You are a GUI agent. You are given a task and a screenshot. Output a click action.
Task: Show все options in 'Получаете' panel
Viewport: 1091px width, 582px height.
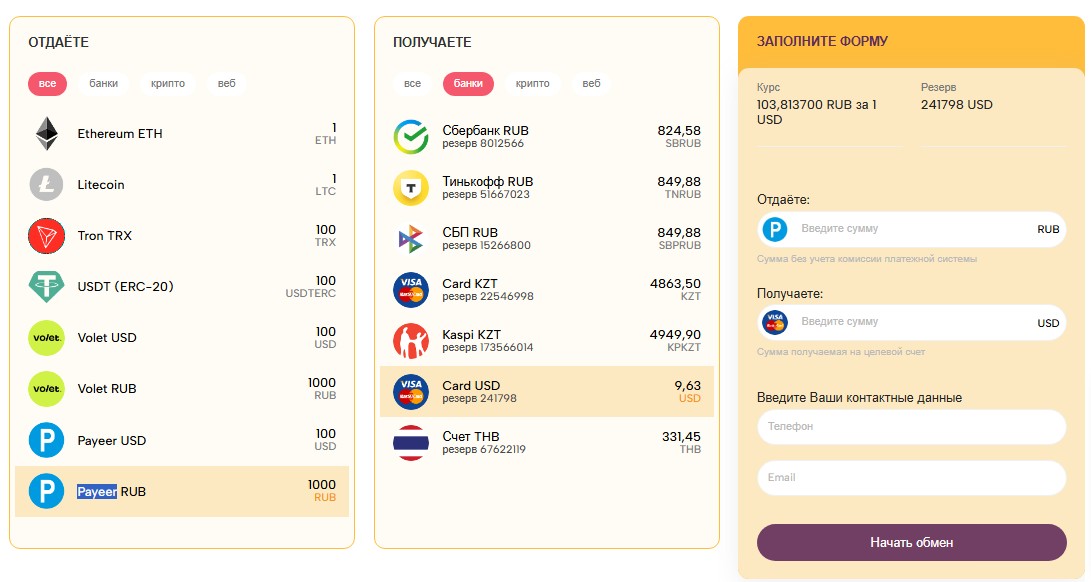(413, 84)
